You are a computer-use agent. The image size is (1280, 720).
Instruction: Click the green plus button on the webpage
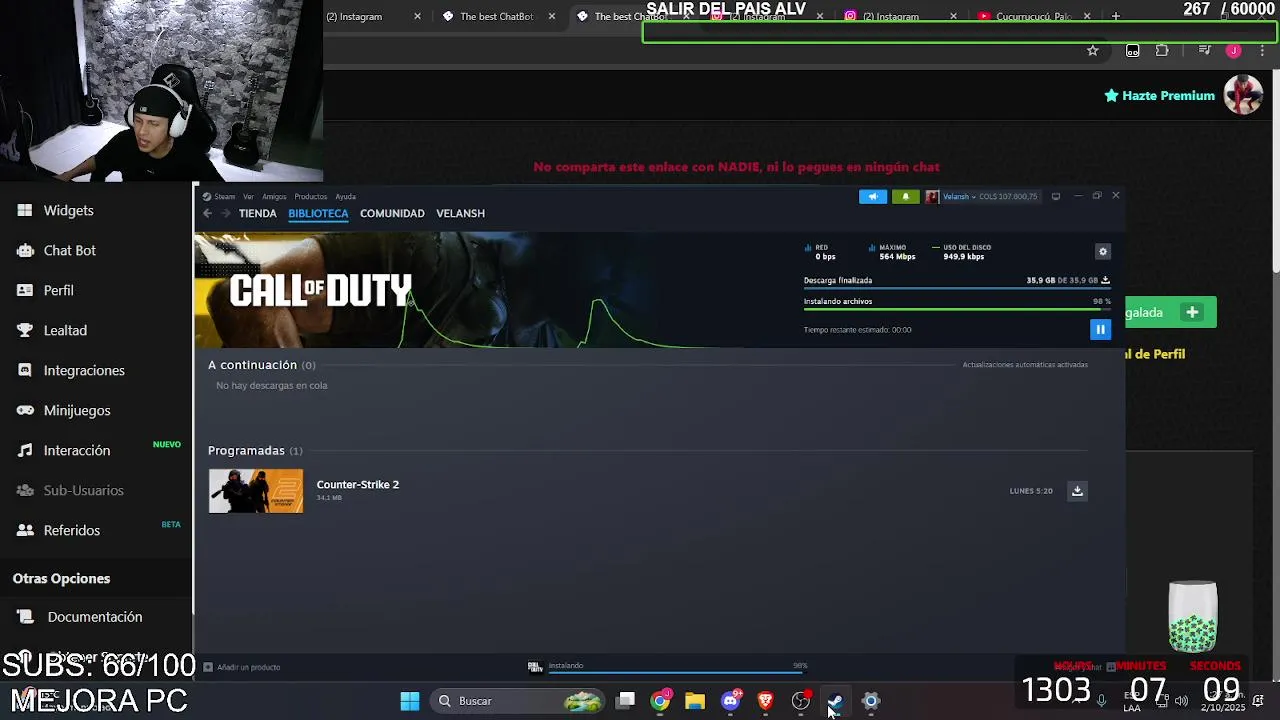coord(1192,313)
